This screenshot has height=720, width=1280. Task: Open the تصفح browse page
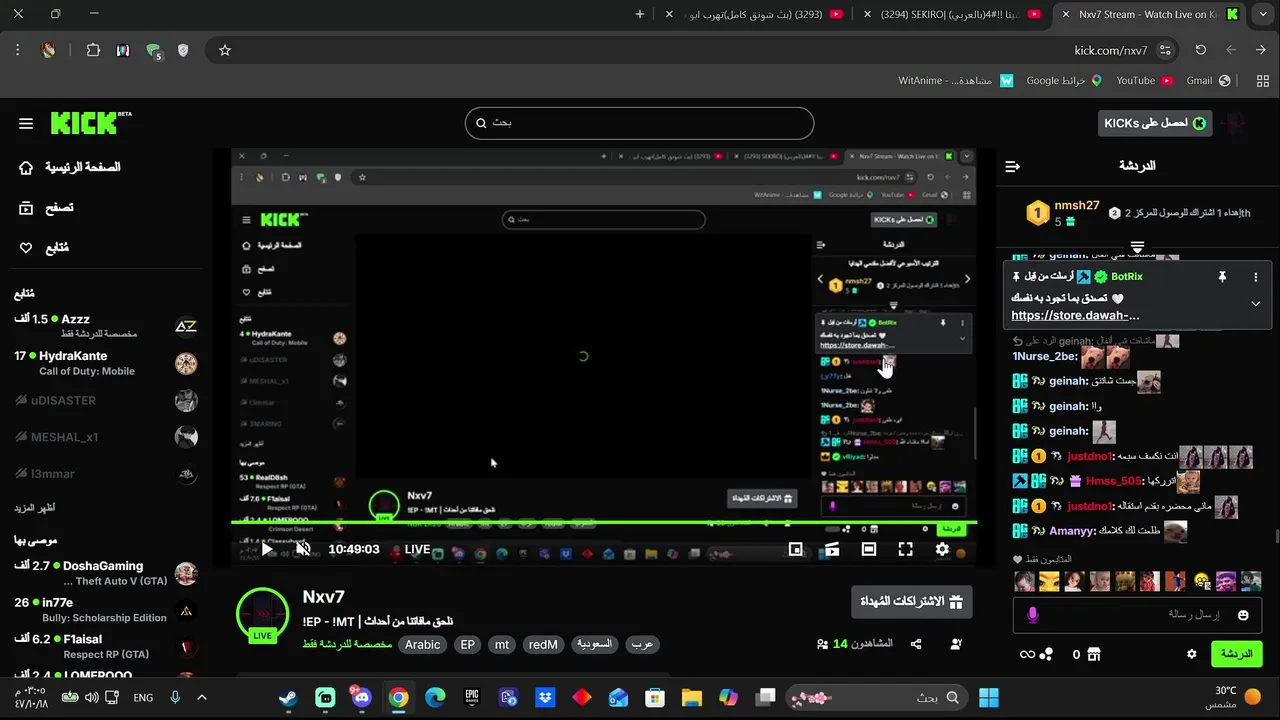(46, 208)
